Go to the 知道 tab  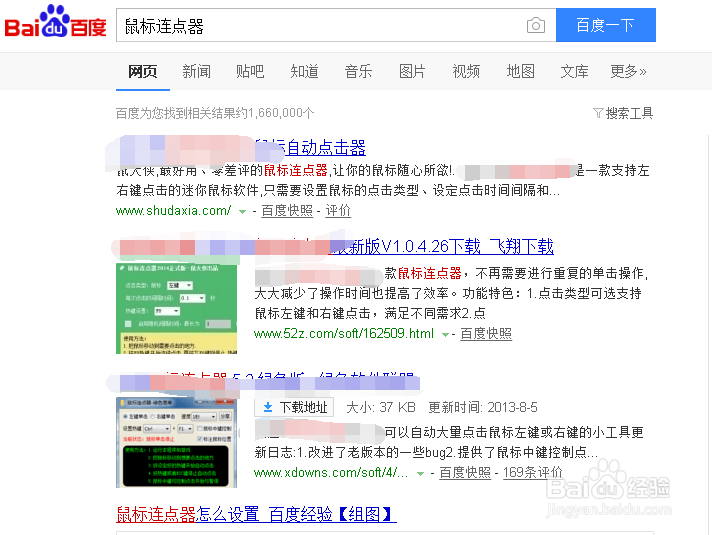click(x=304, y=71)
